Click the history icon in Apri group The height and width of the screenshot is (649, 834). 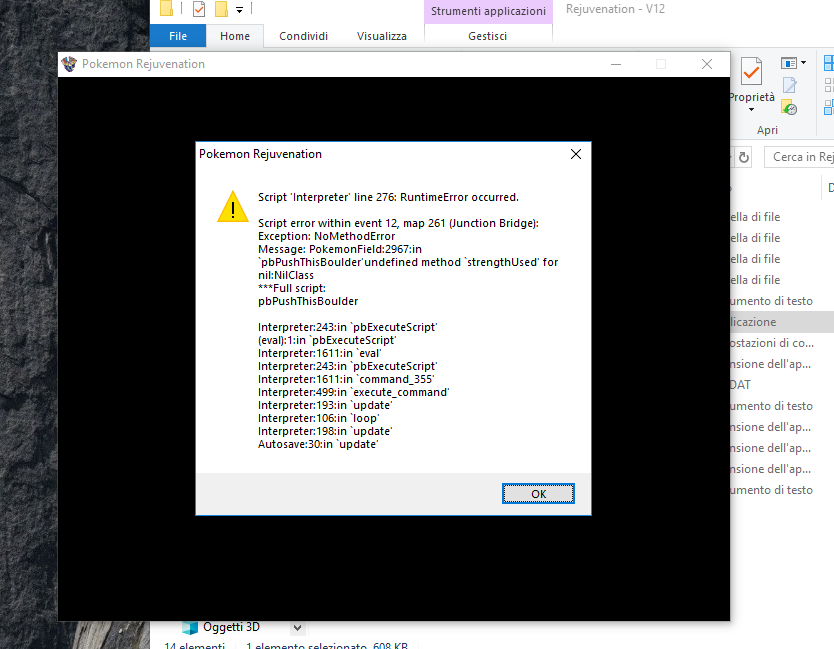789,106
